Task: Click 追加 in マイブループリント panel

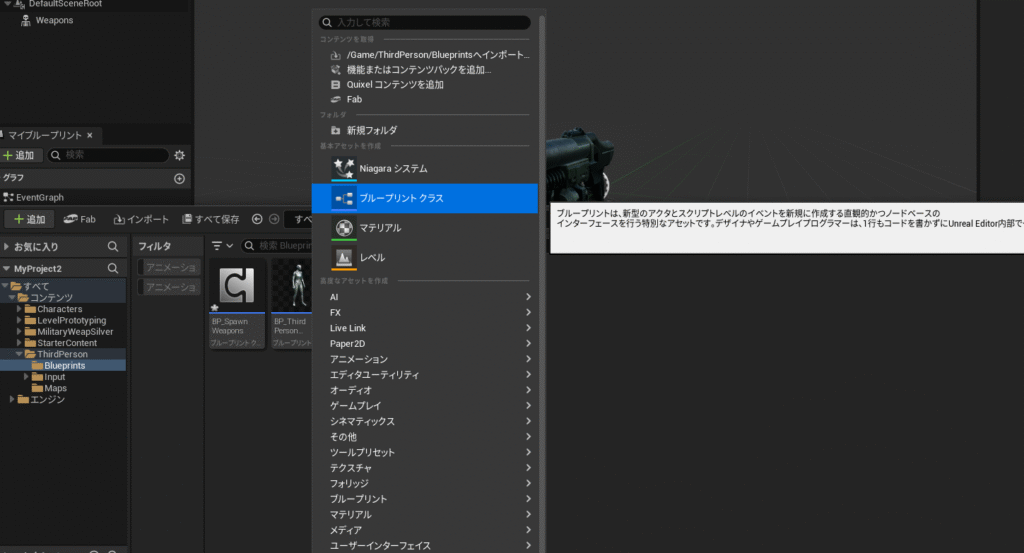Action: [x=20, y=155]
